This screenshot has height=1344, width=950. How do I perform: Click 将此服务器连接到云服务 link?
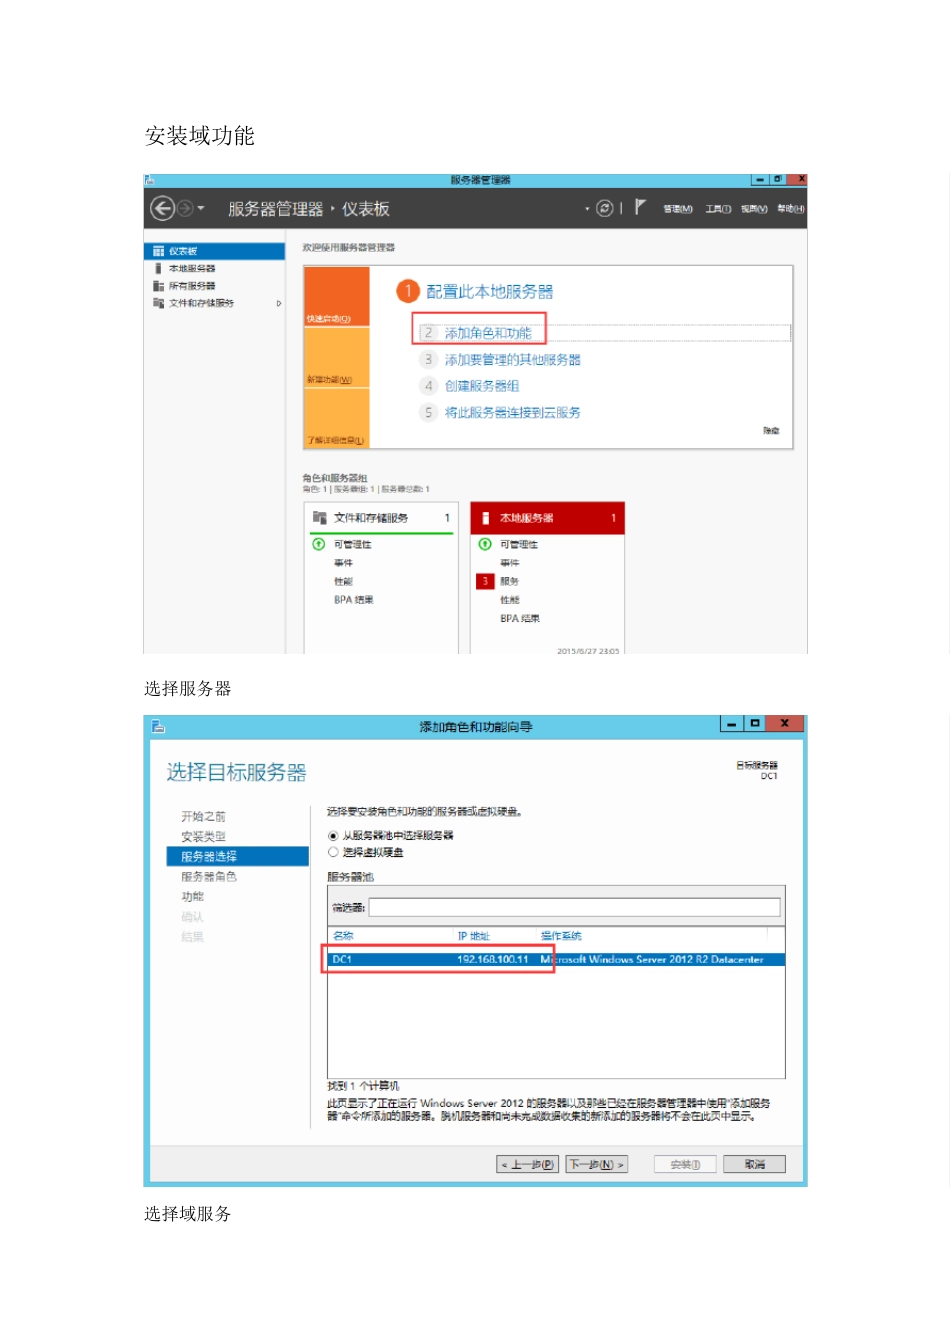click(x=512, y=412)
